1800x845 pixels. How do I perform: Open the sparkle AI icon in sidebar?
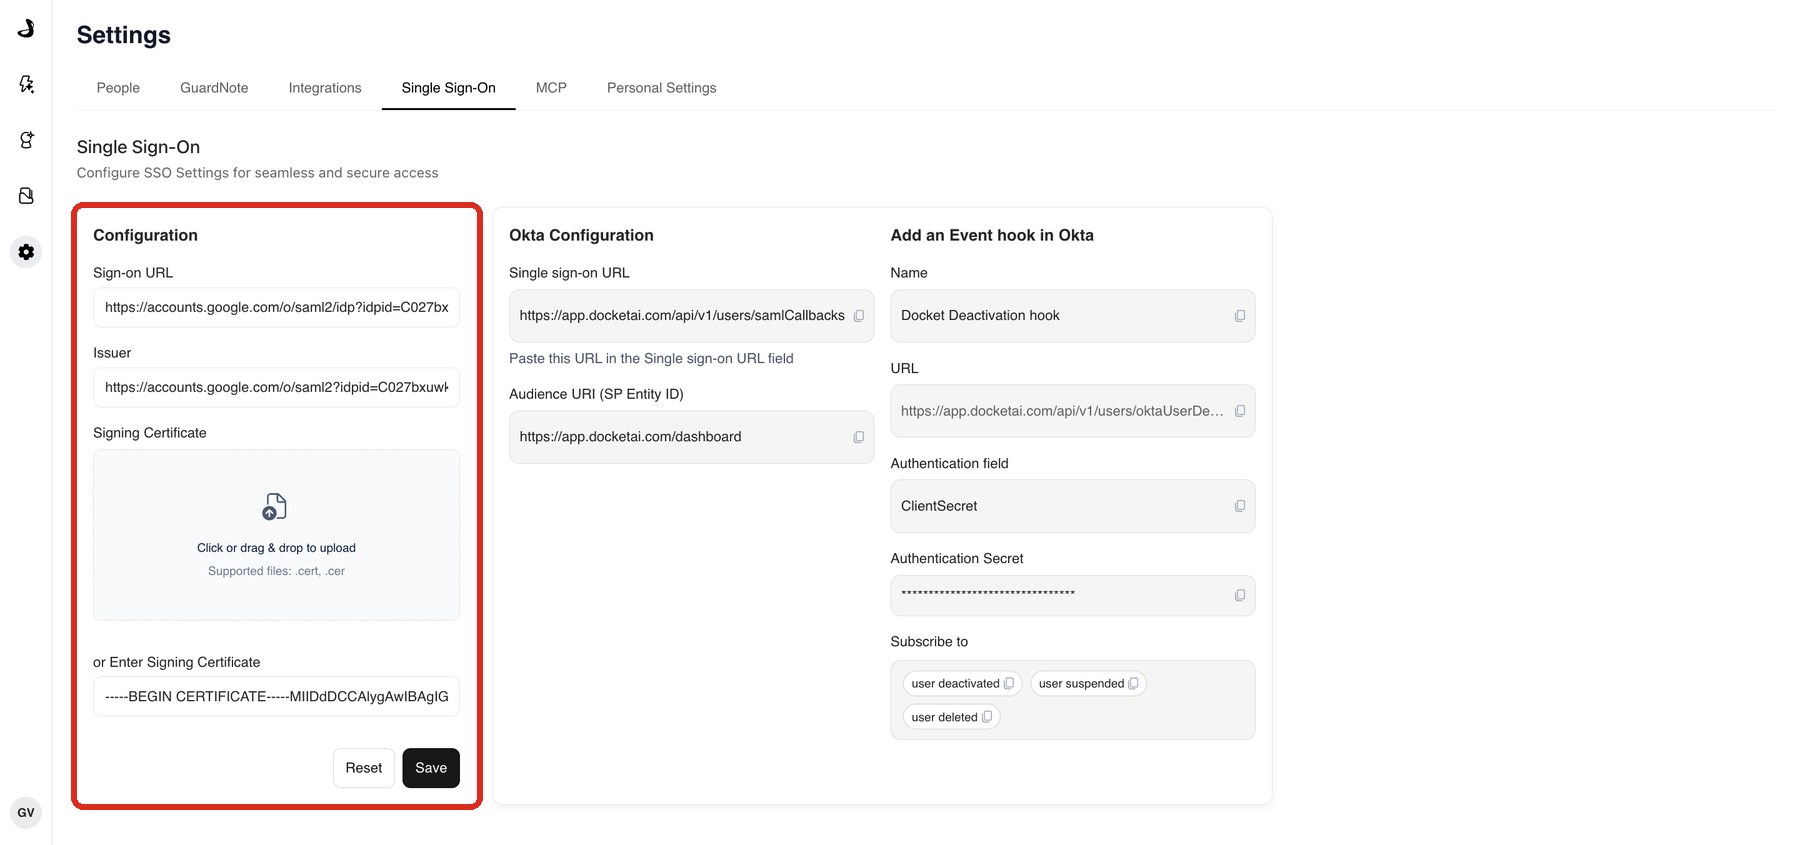click(x=26, y=84)
